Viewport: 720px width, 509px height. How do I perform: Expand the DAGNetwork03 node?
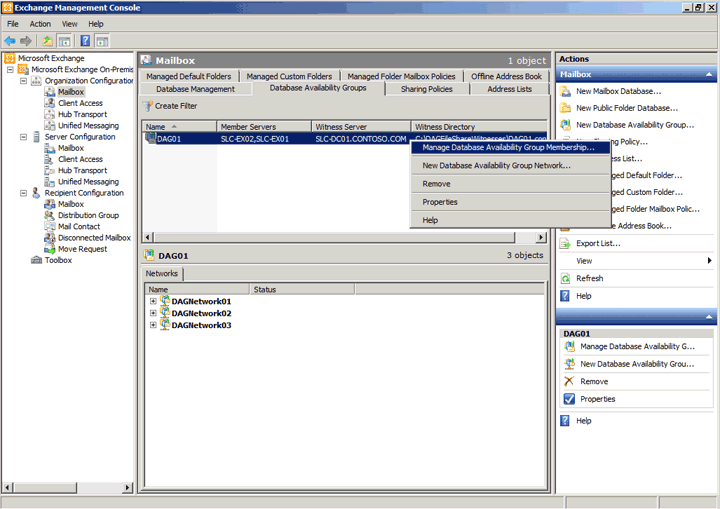[153, 325]
